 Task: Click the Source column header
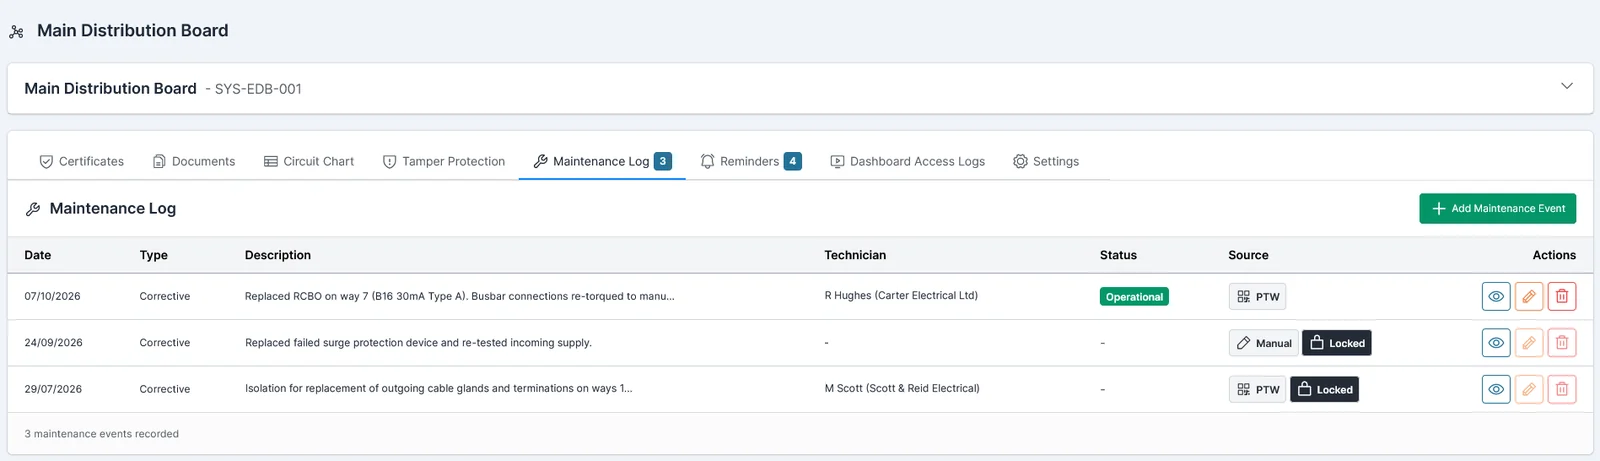pos(1248,255)
